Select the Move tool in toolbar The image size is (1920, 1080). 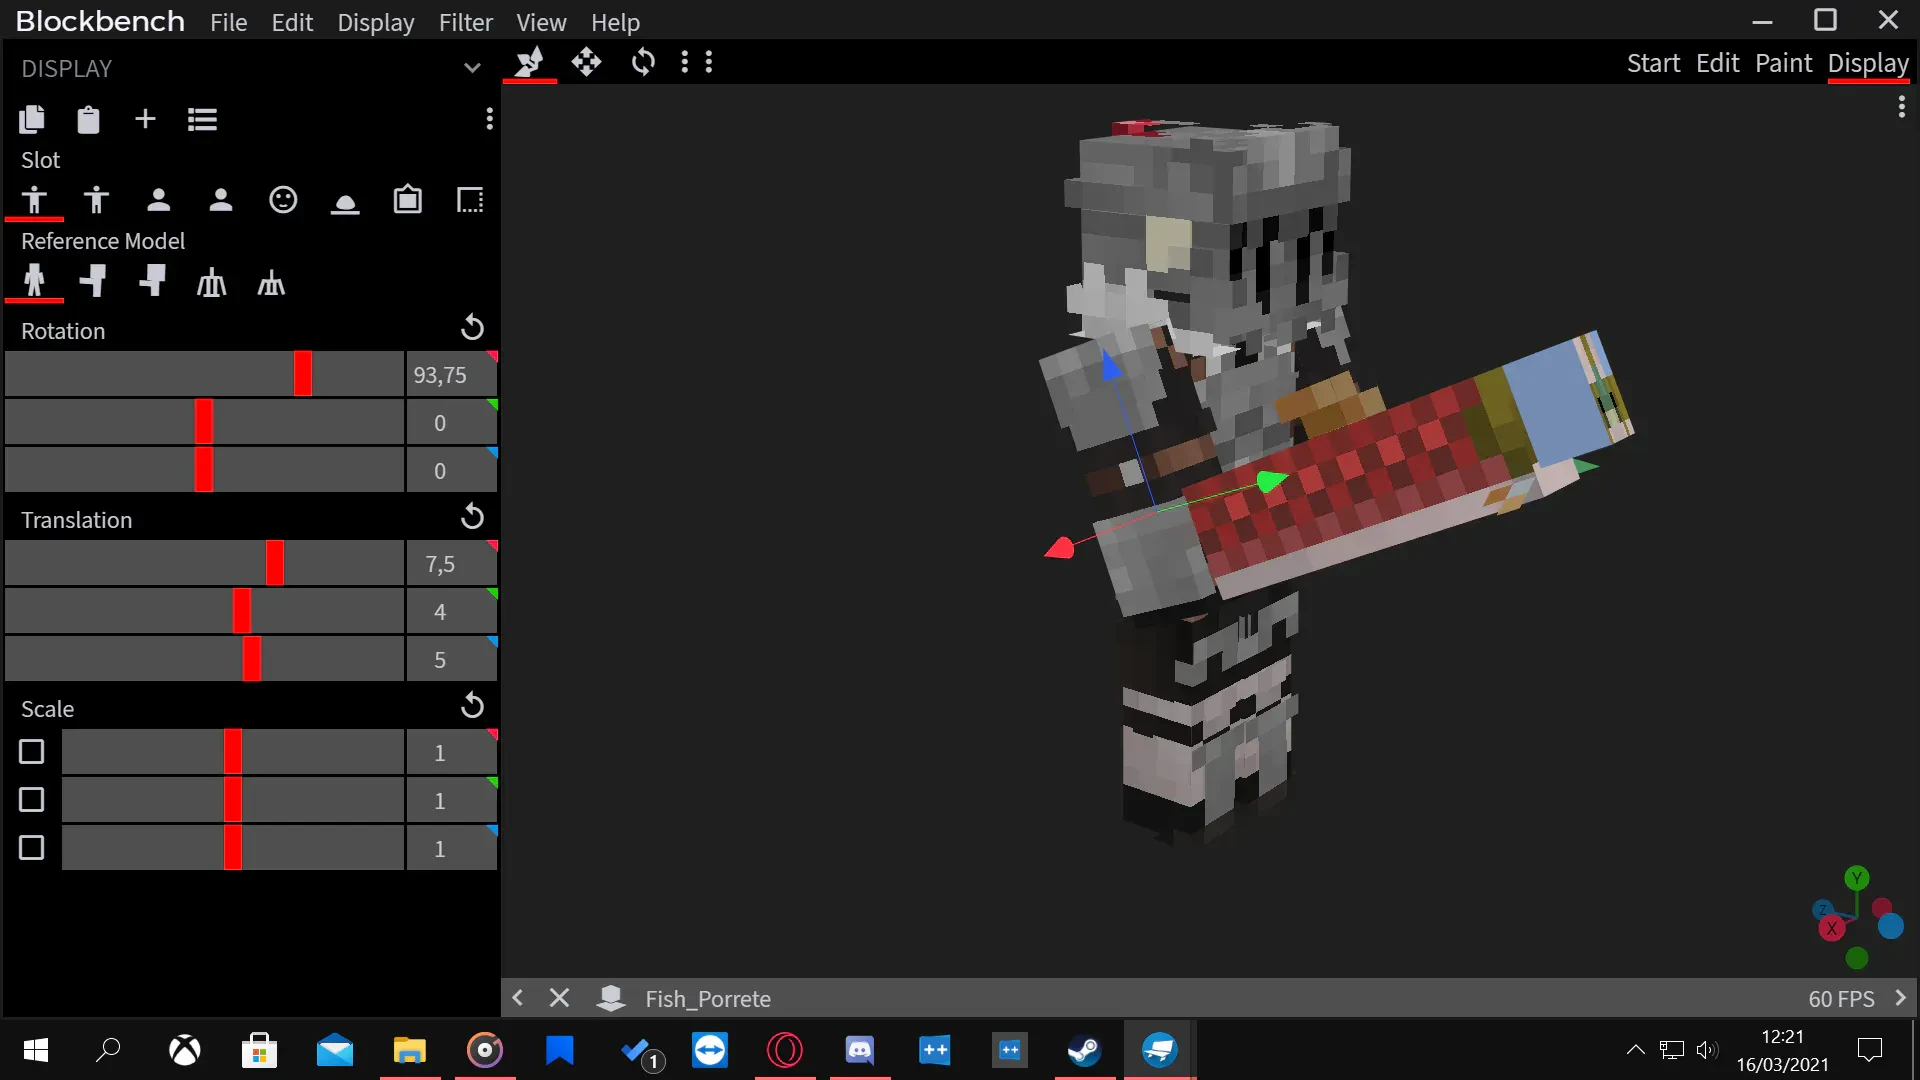[x=586, y=62]
